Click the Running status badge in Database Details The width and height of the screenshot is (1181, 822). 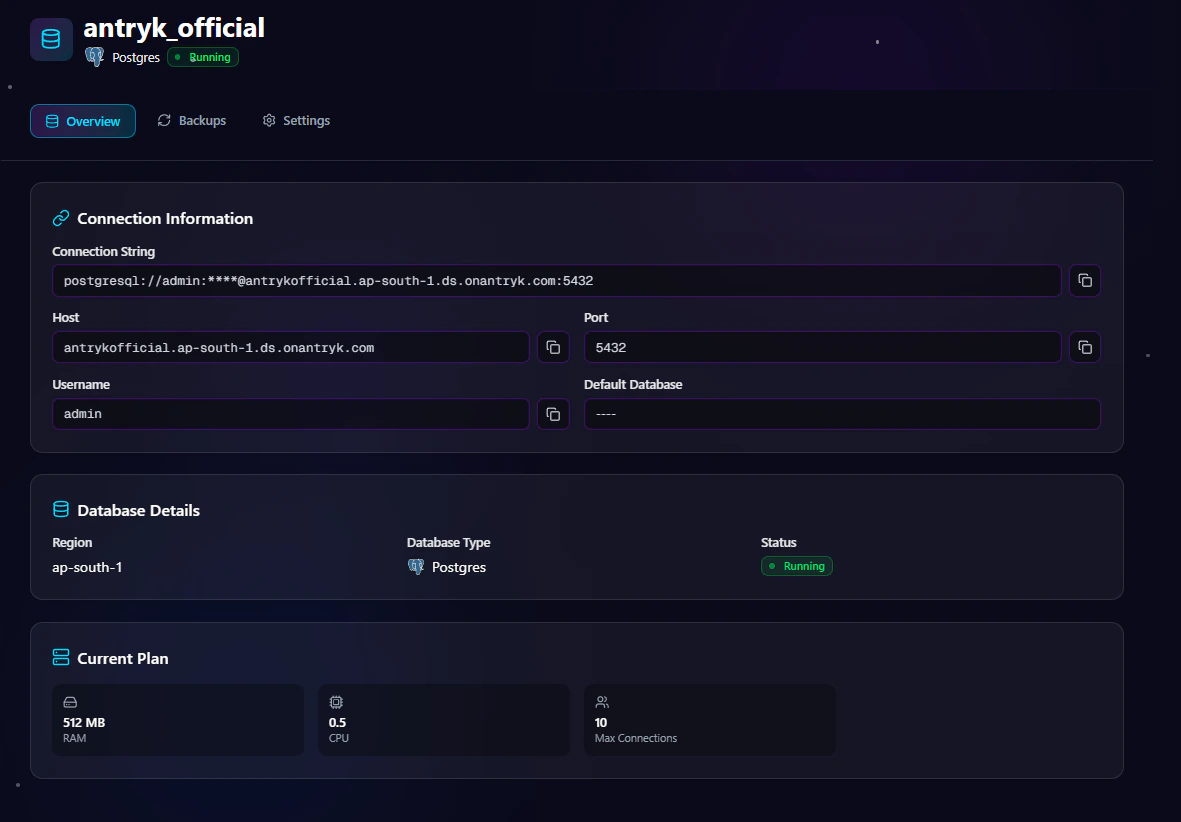pyautogui.click(x=797, y=566)
